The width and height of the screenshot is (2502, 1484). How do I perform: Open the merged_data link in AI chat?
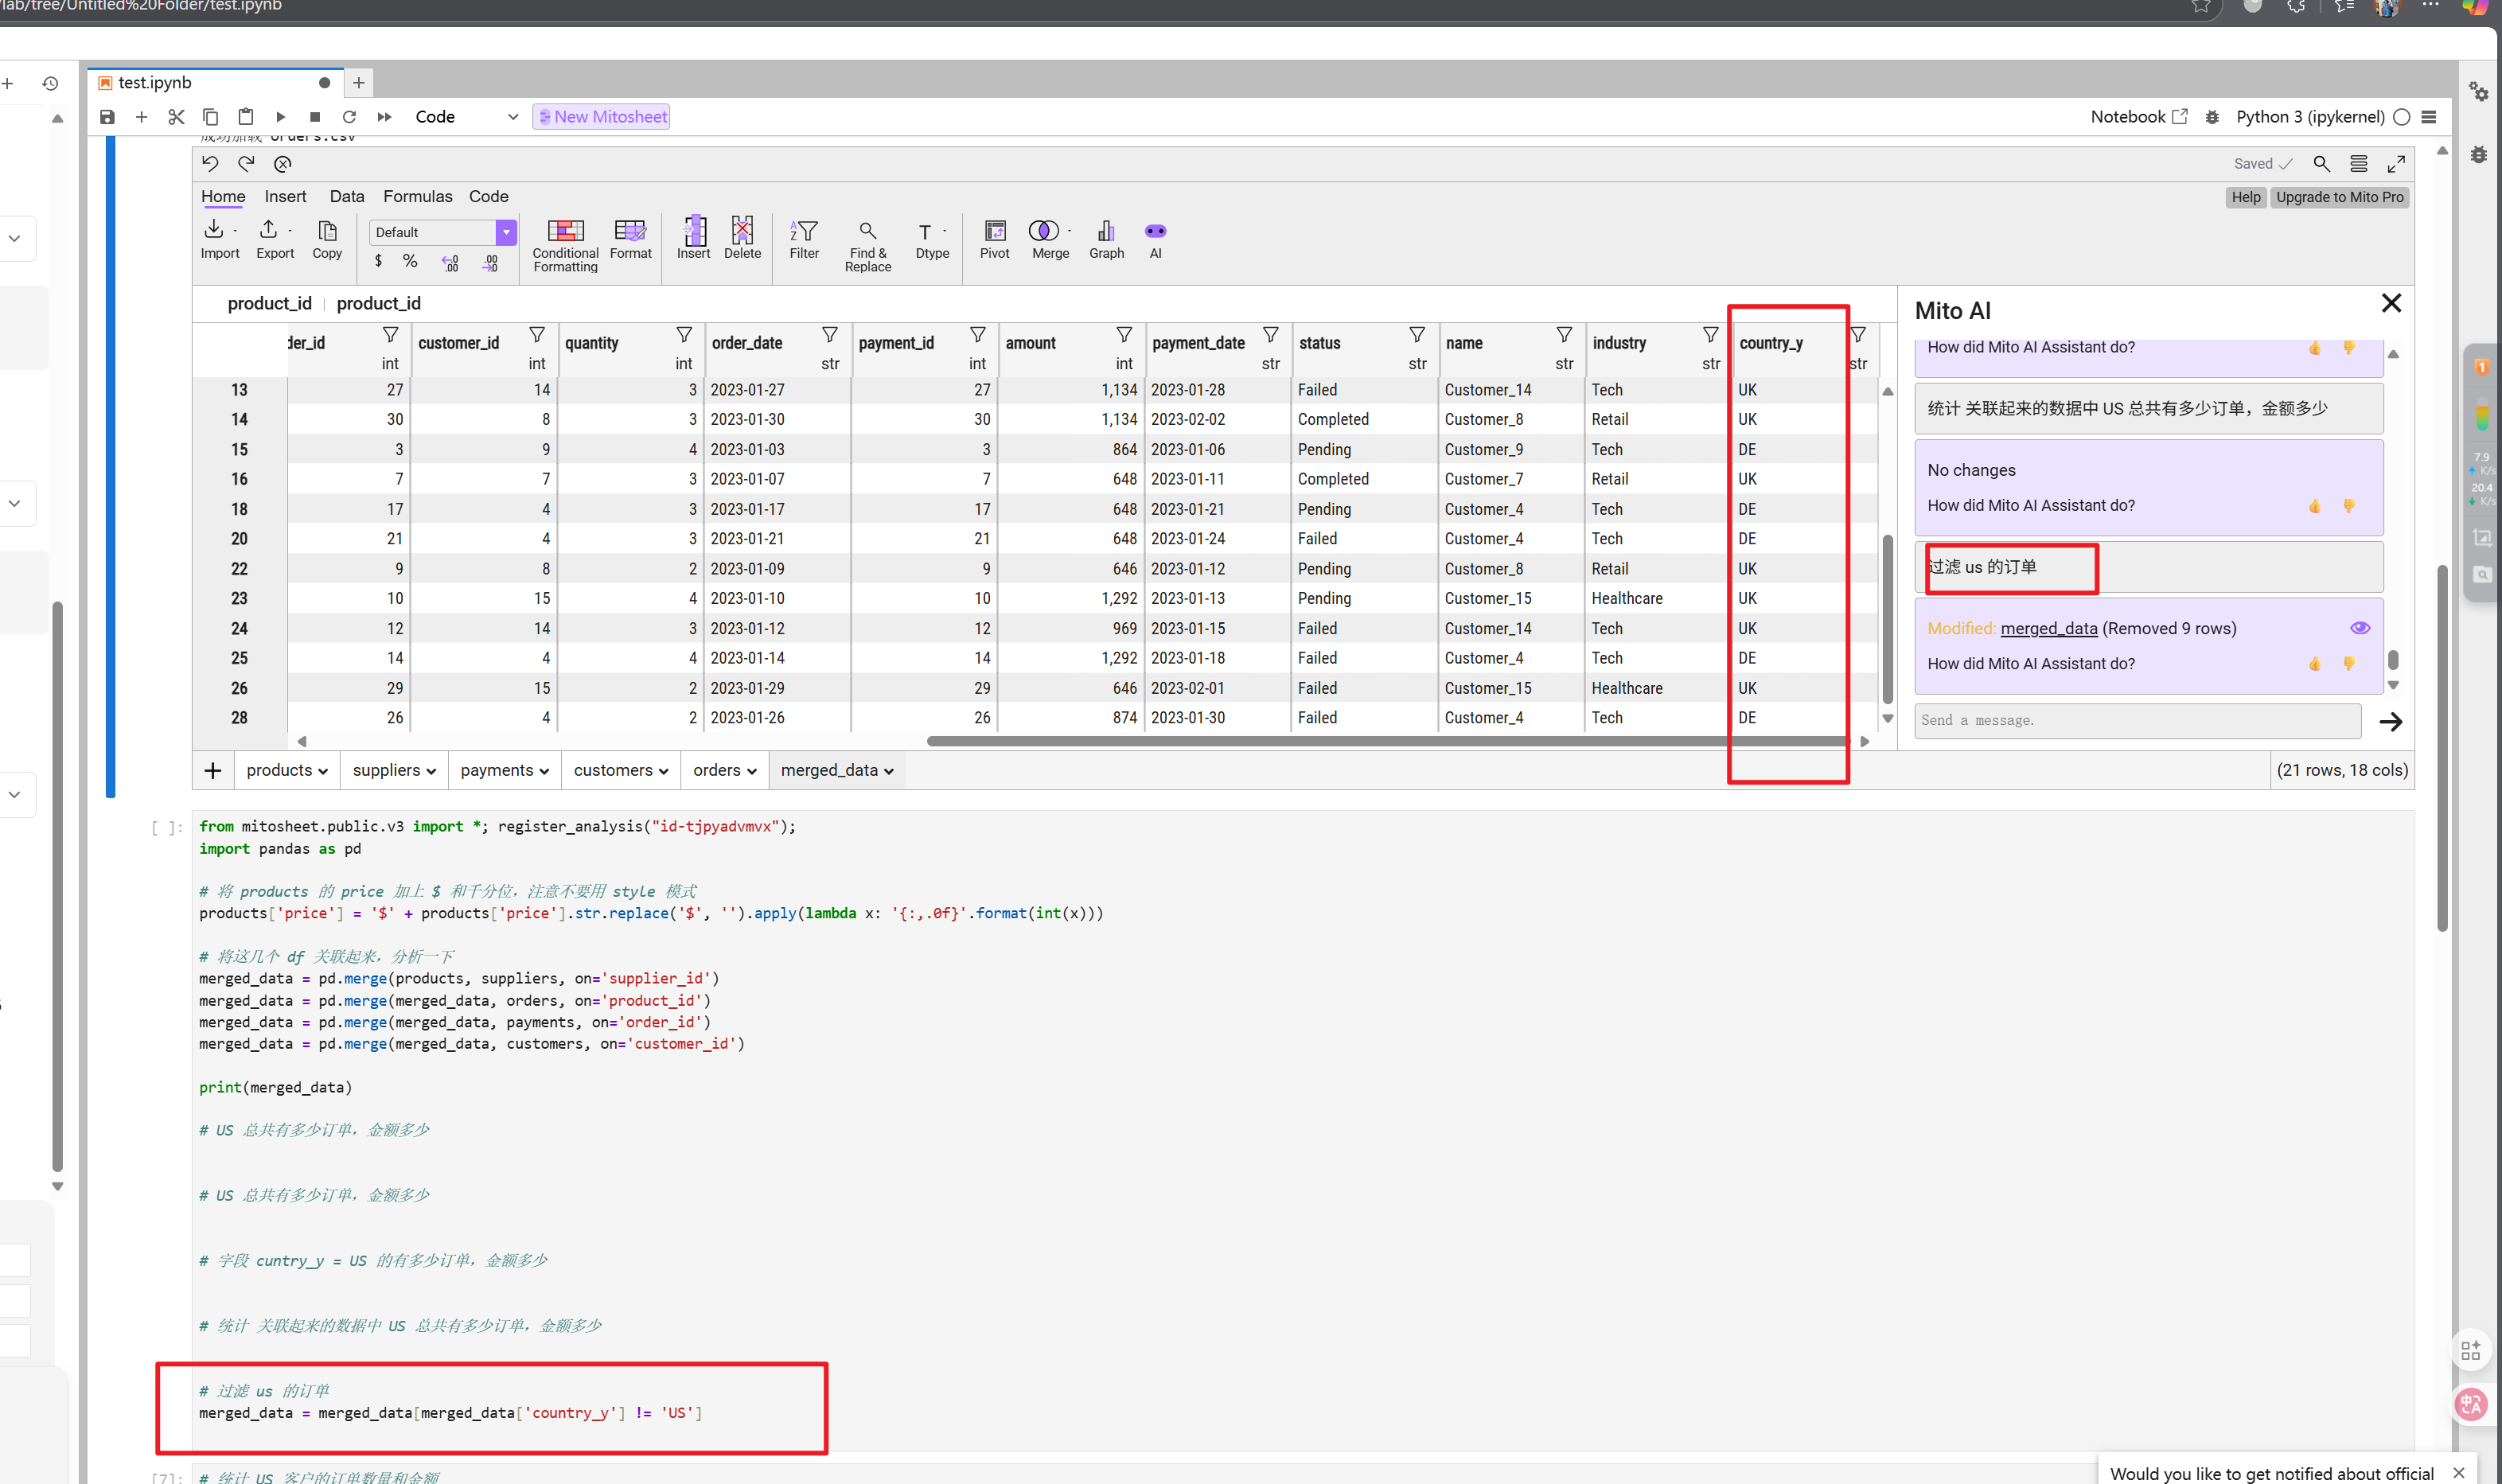(2048, 628)
